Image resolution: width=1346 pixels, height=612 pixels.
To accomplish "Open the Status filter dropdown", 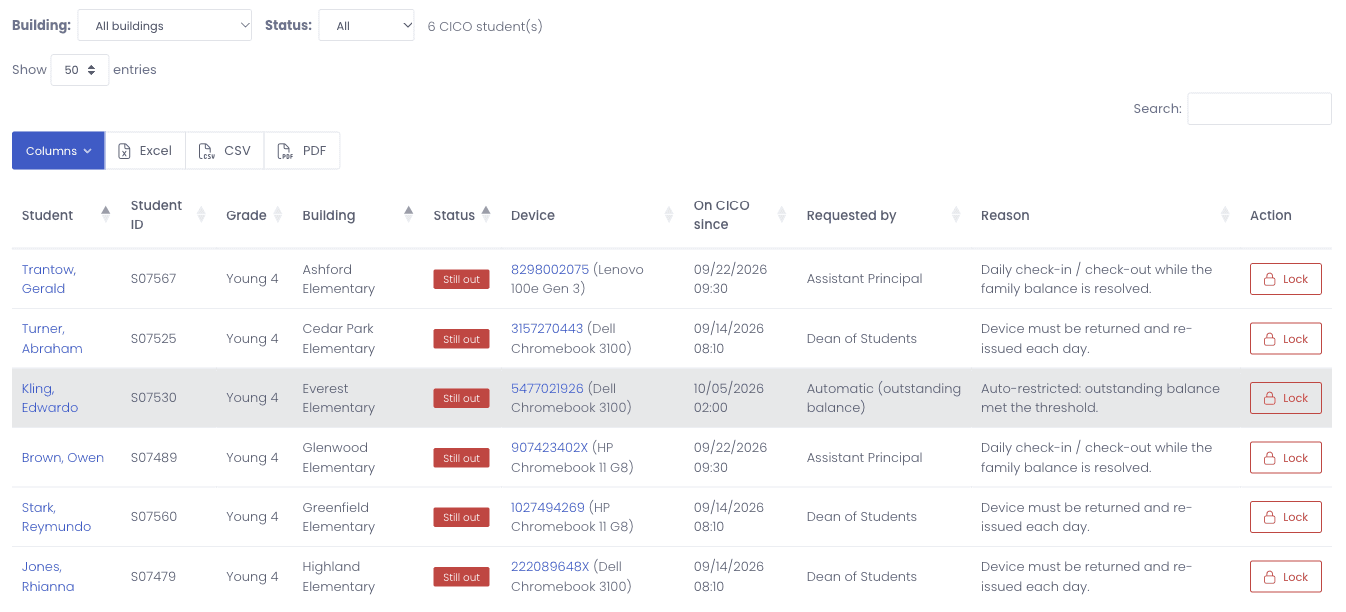I will (366, 26).
